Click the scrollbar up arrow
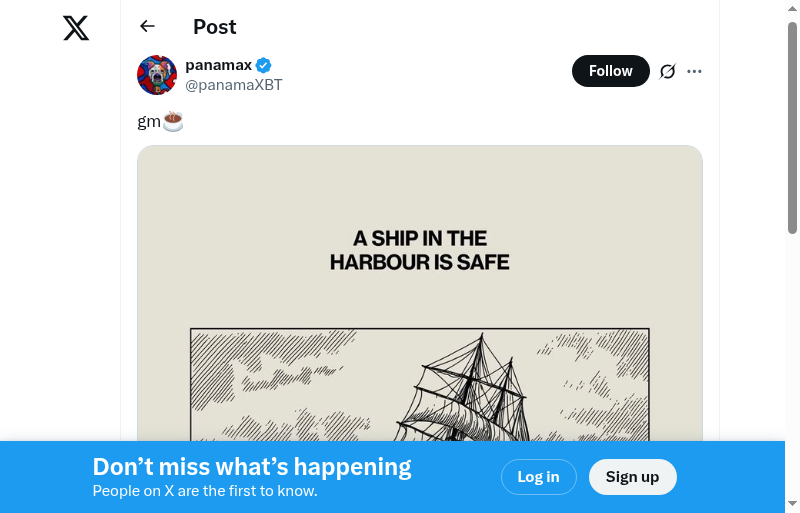This screenshot has width=800, height=513. click(792, 9)
